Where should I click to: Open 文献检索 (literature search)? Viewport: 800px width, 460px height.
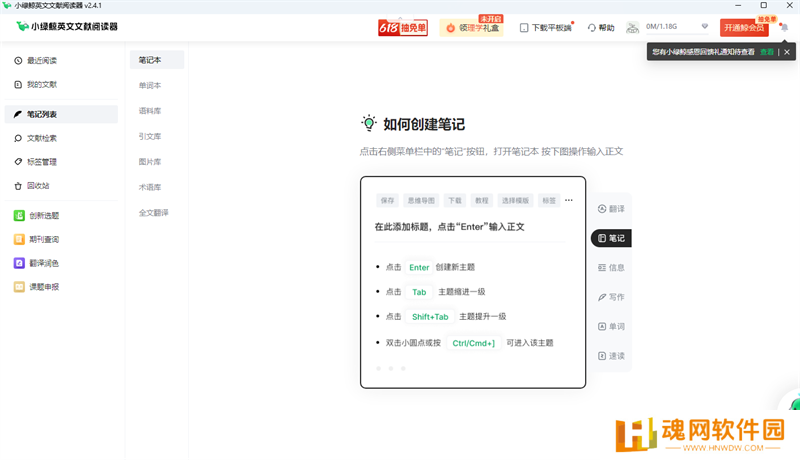click(41, 138)
